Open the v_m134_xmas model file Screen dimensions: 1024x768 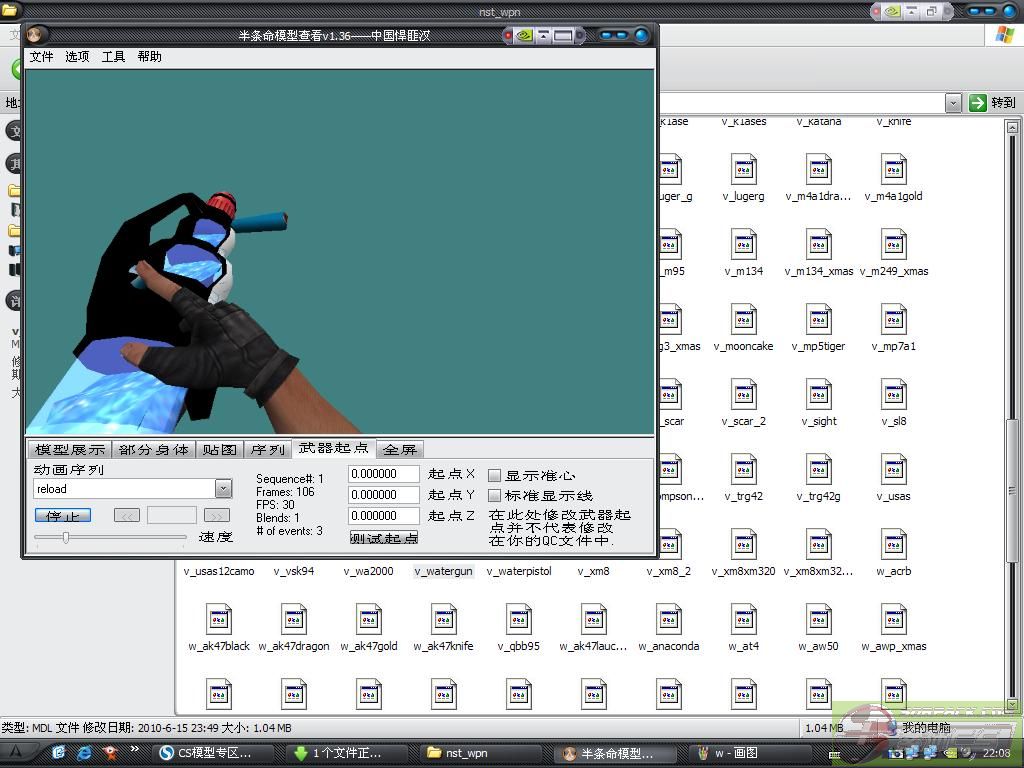tap(819, 245)
